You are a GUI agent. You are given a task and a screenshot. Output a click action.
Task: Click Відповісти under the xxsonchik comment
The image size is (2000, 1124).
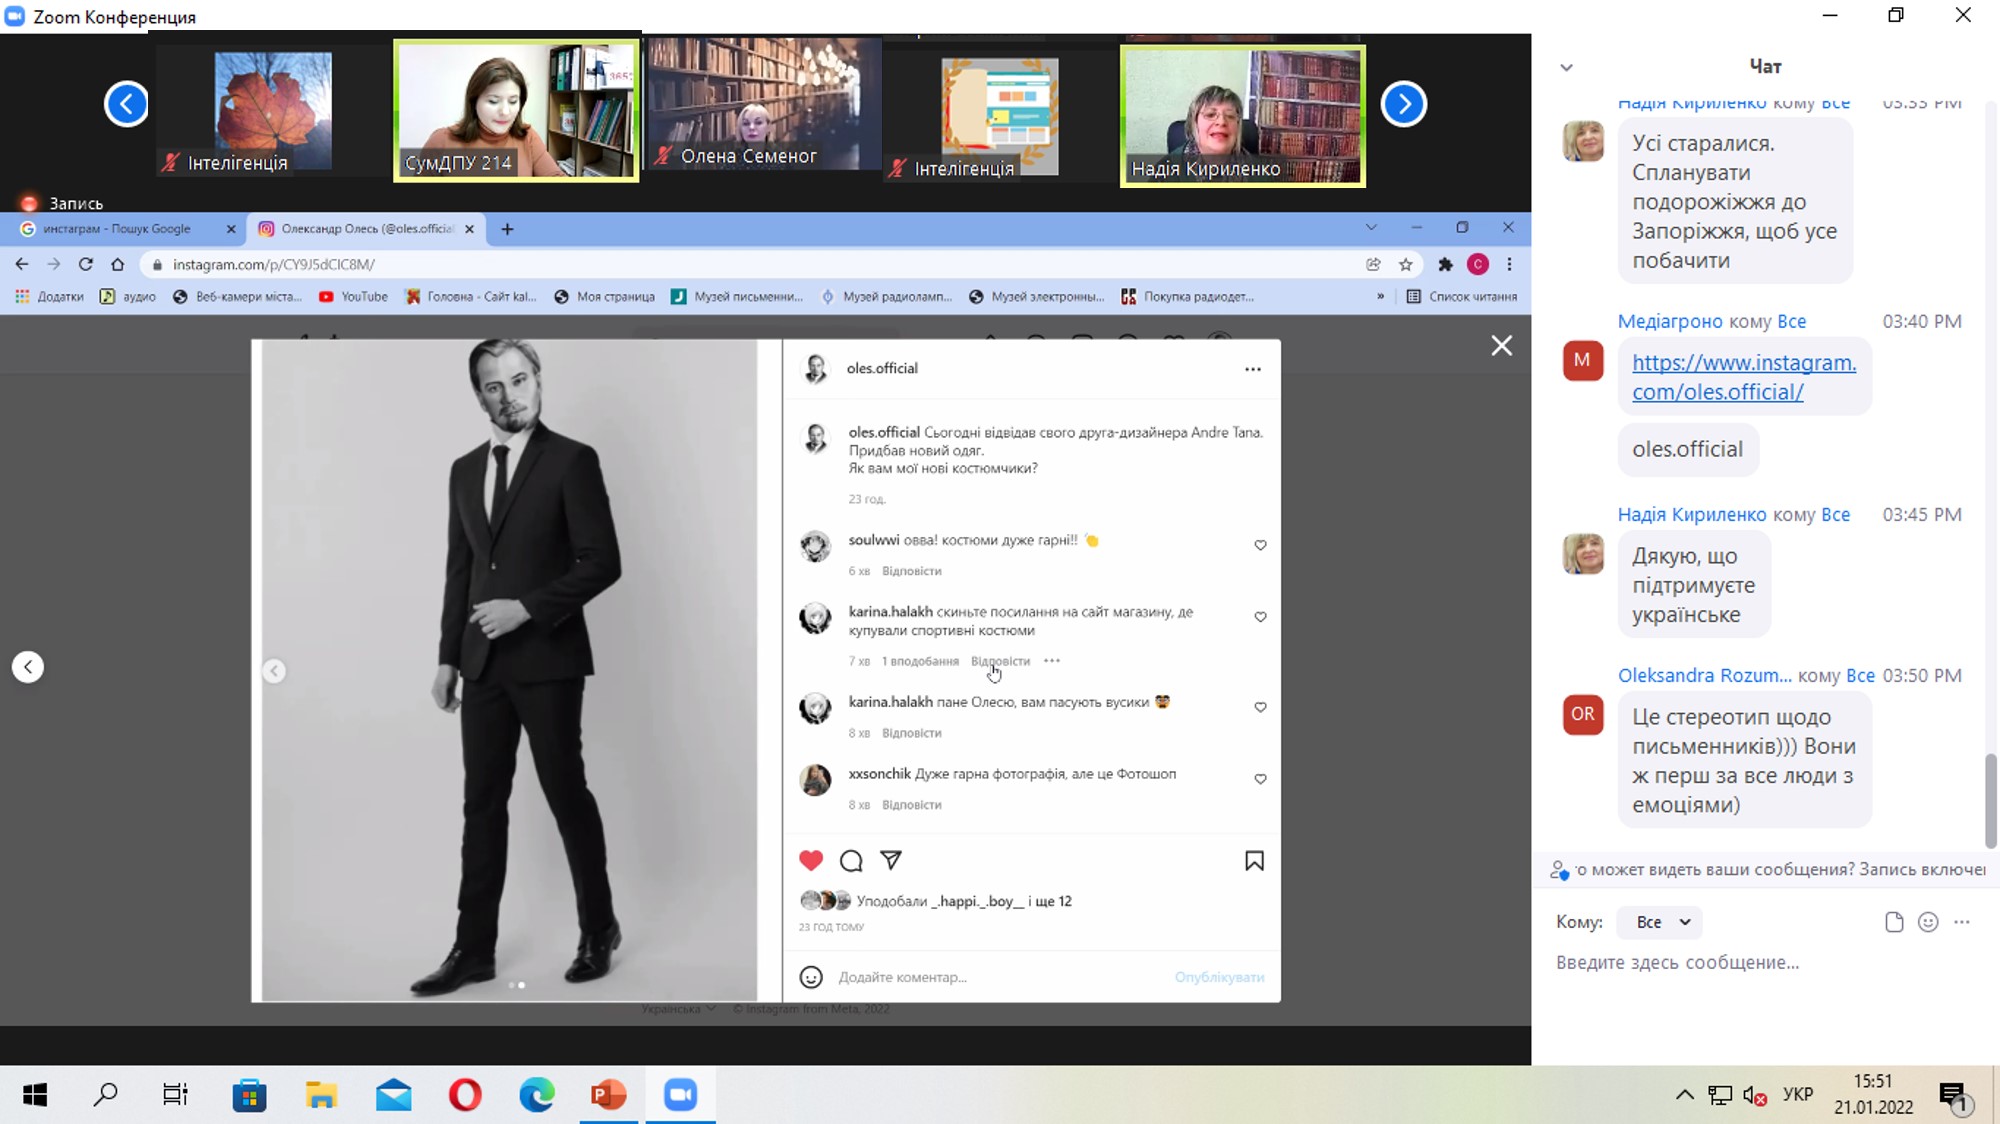[x=911, y=804]
